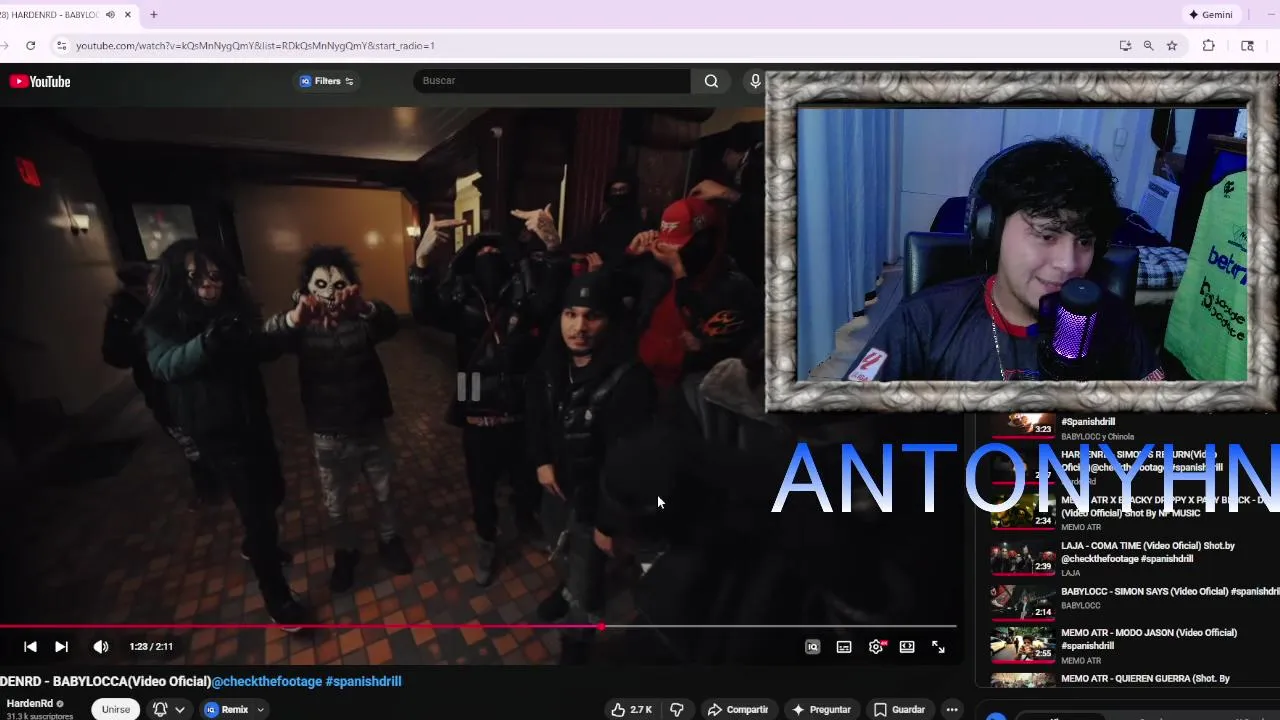Skip to previous video in playlist
The height and width of the screenshot is (720, 1280).
[x=30, y=647]
